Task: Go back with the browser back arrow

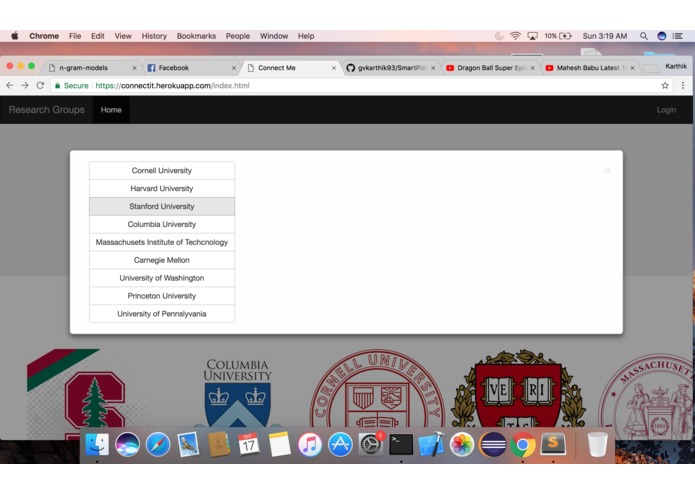Action: 10,86
